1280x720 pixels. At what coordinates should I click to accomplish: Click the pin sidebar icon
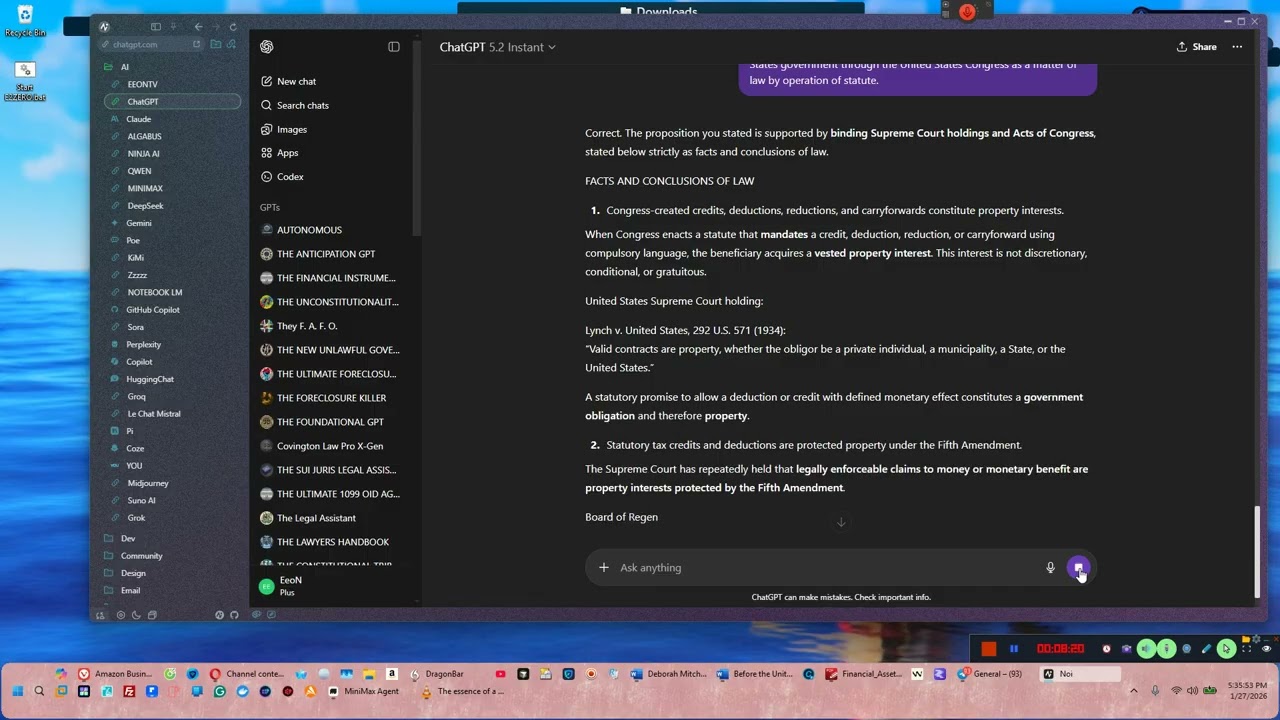[173, 27]
